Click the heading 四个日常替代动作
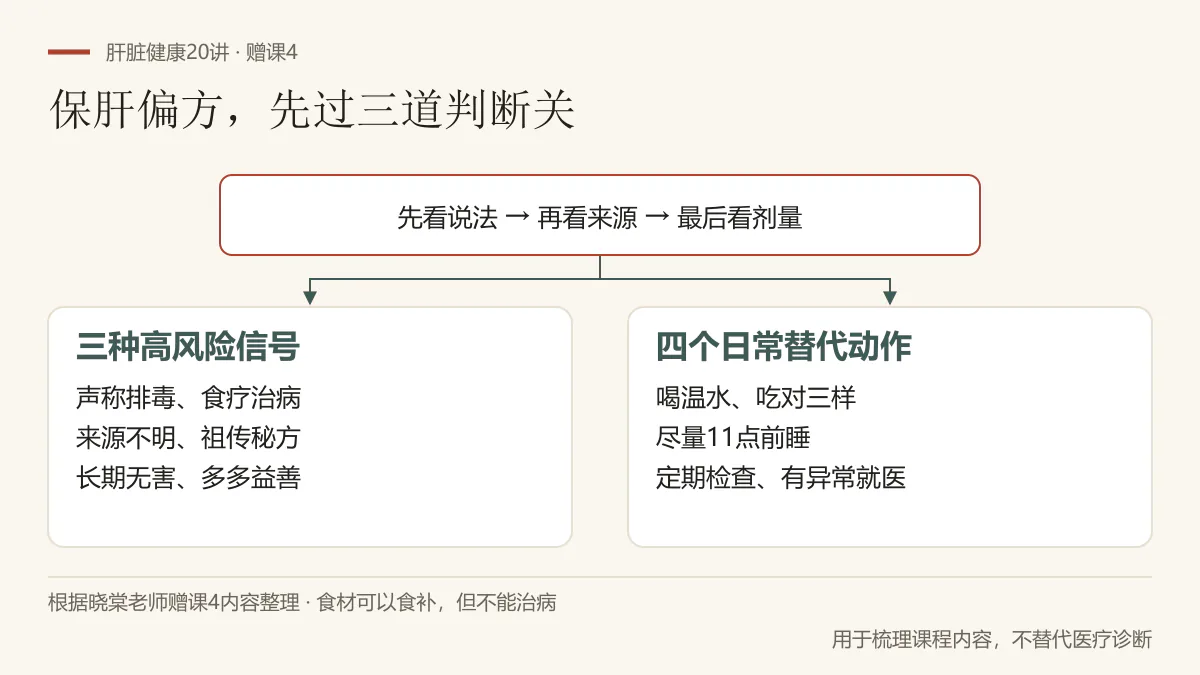Image resolution: width=1200 pixels, height=675 pixels. tap(784, 347)
